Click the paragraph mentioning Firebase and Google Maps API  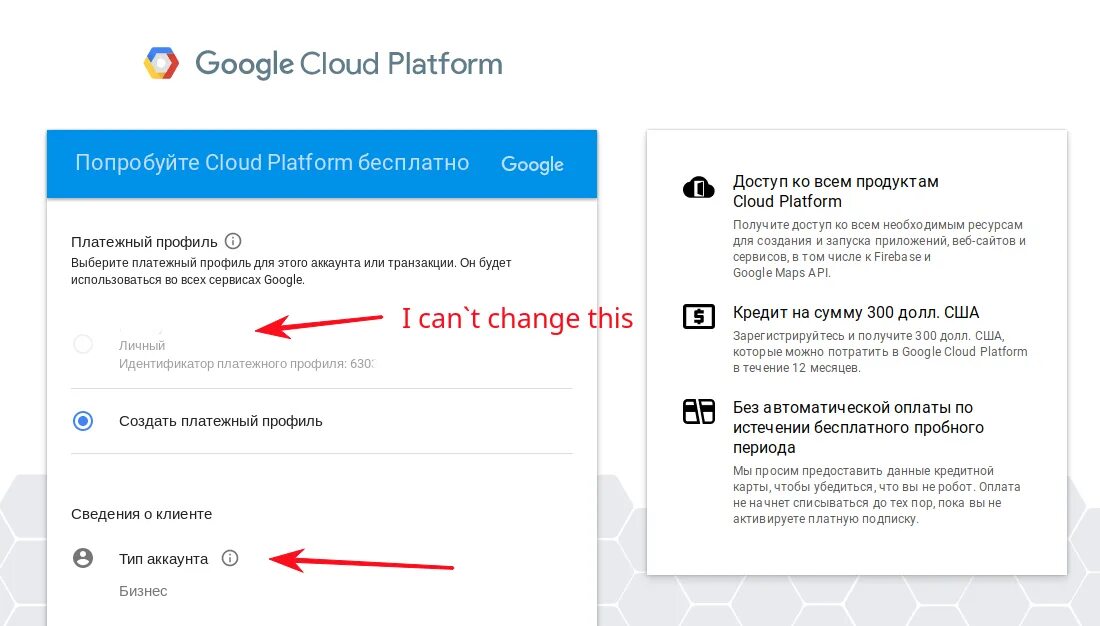pyautogui.click(x=879, y=248)
